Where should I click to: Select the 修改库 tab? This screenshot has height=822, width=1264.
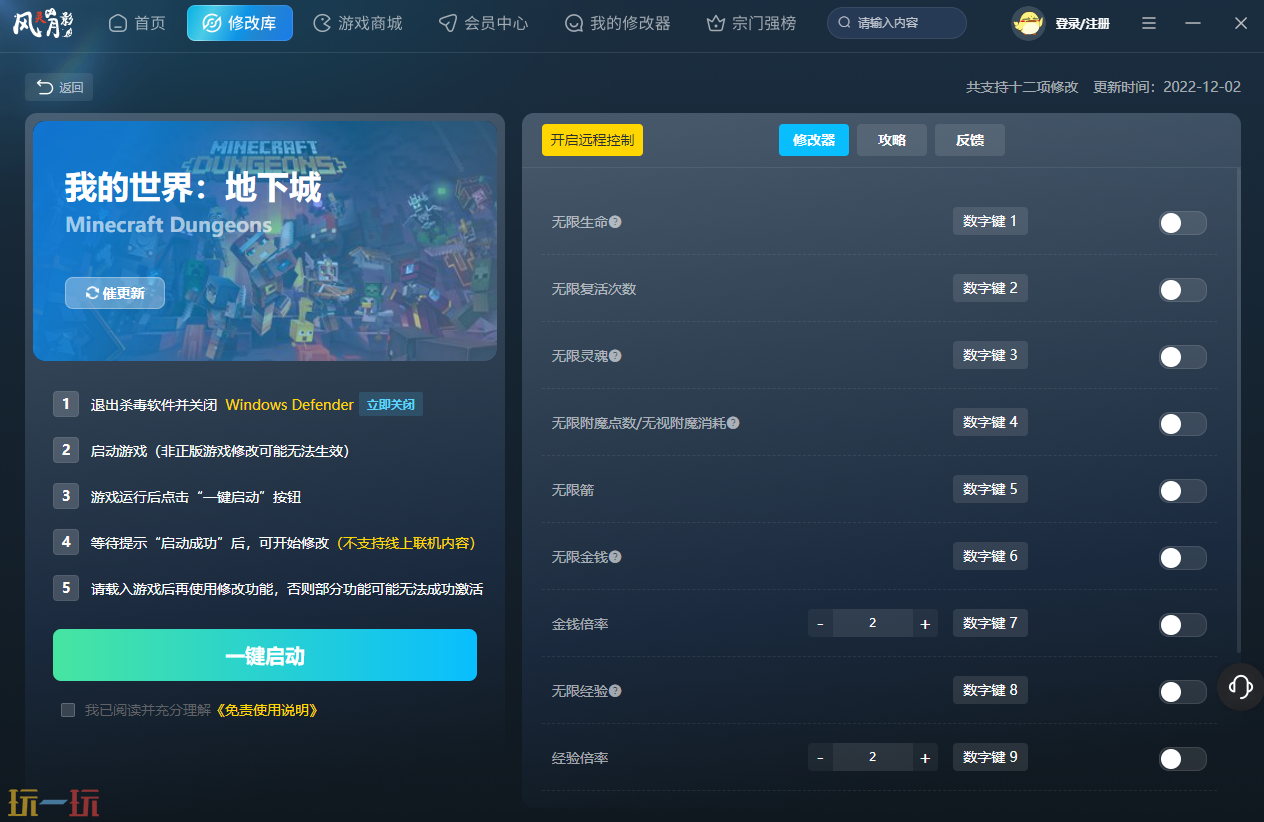point(240,23)
